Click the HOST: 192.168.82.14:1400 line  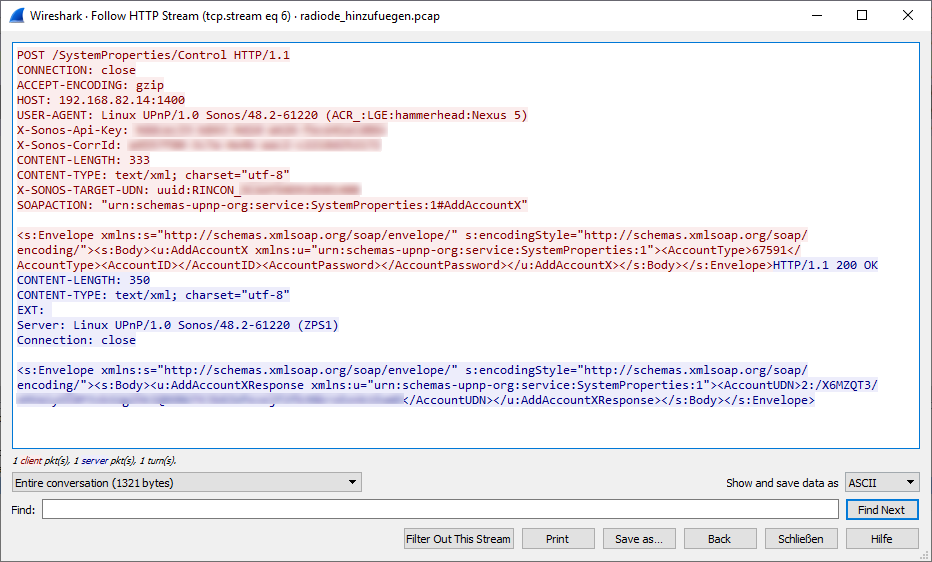tap(101, 100)
